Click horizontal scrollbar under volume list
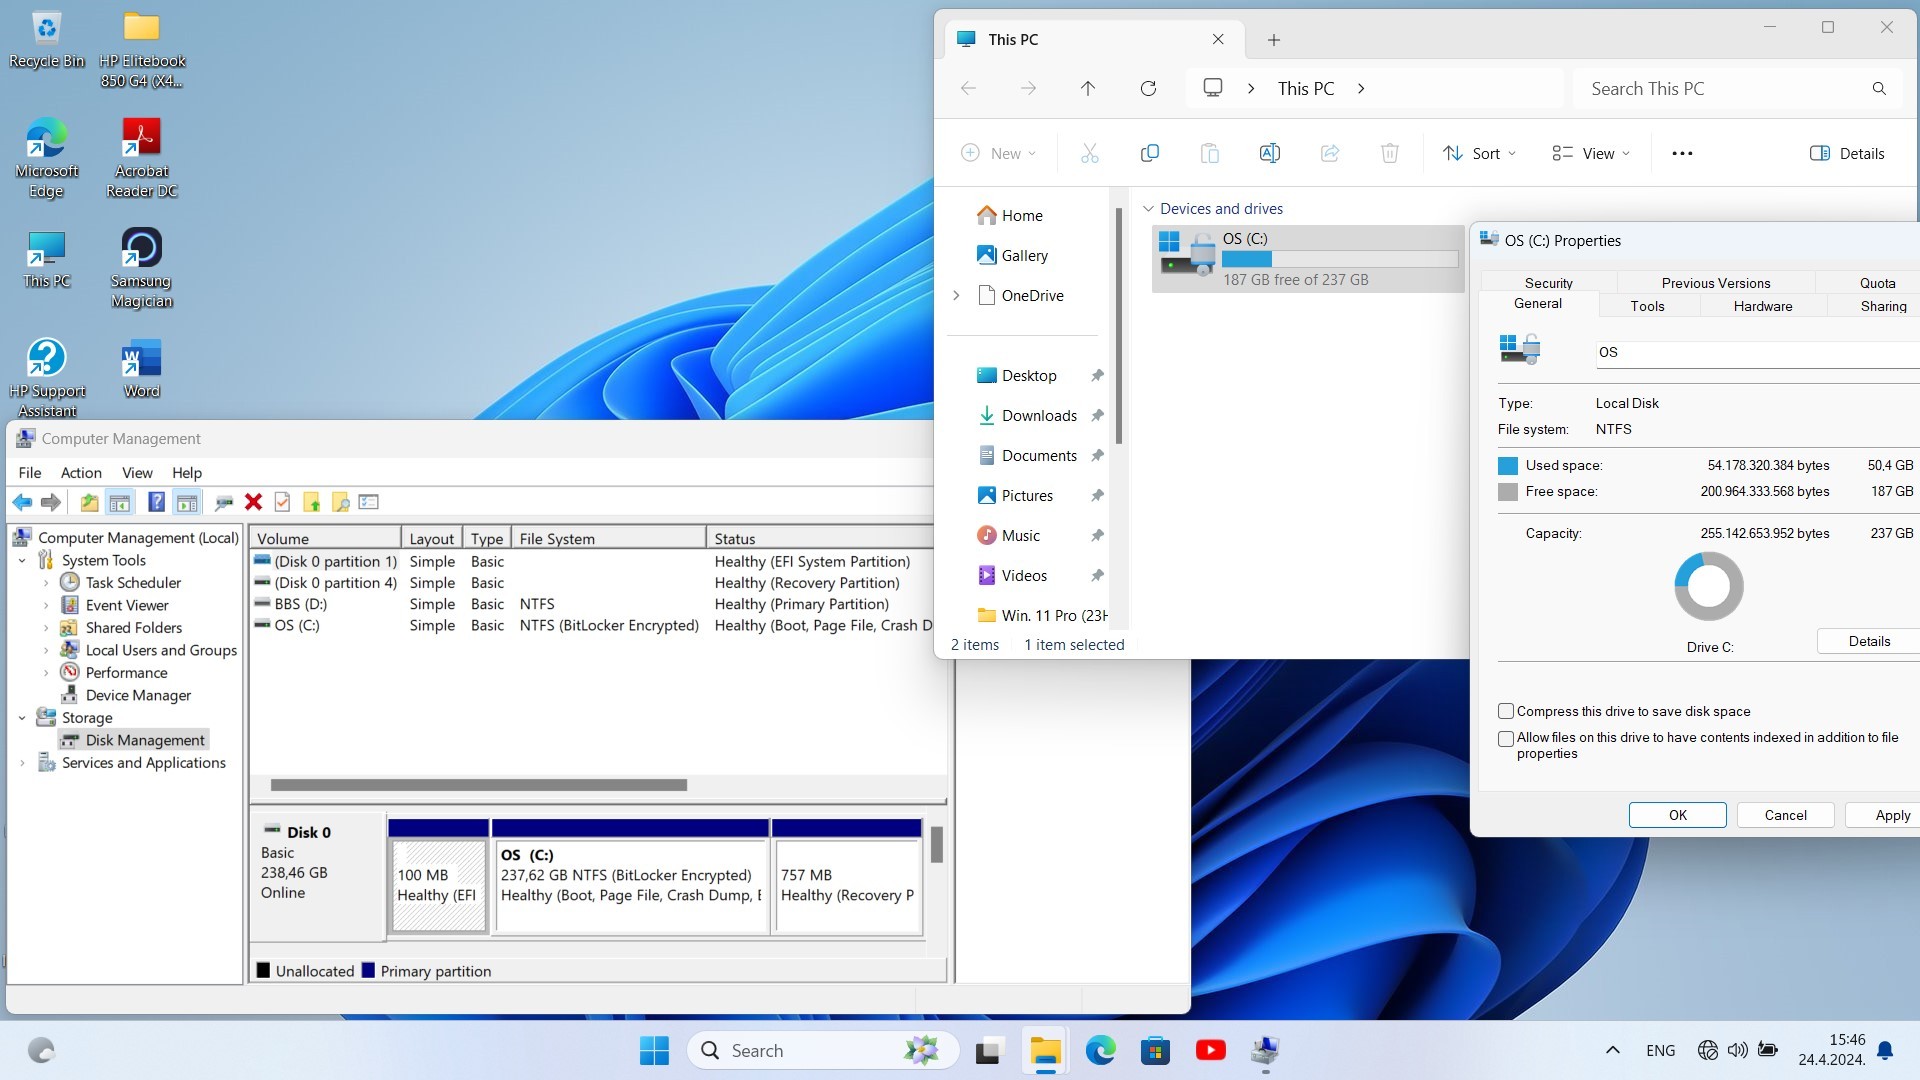The width and height of the screenshot is (1920, 1080). pyautogui.click(x=478, y=785)
